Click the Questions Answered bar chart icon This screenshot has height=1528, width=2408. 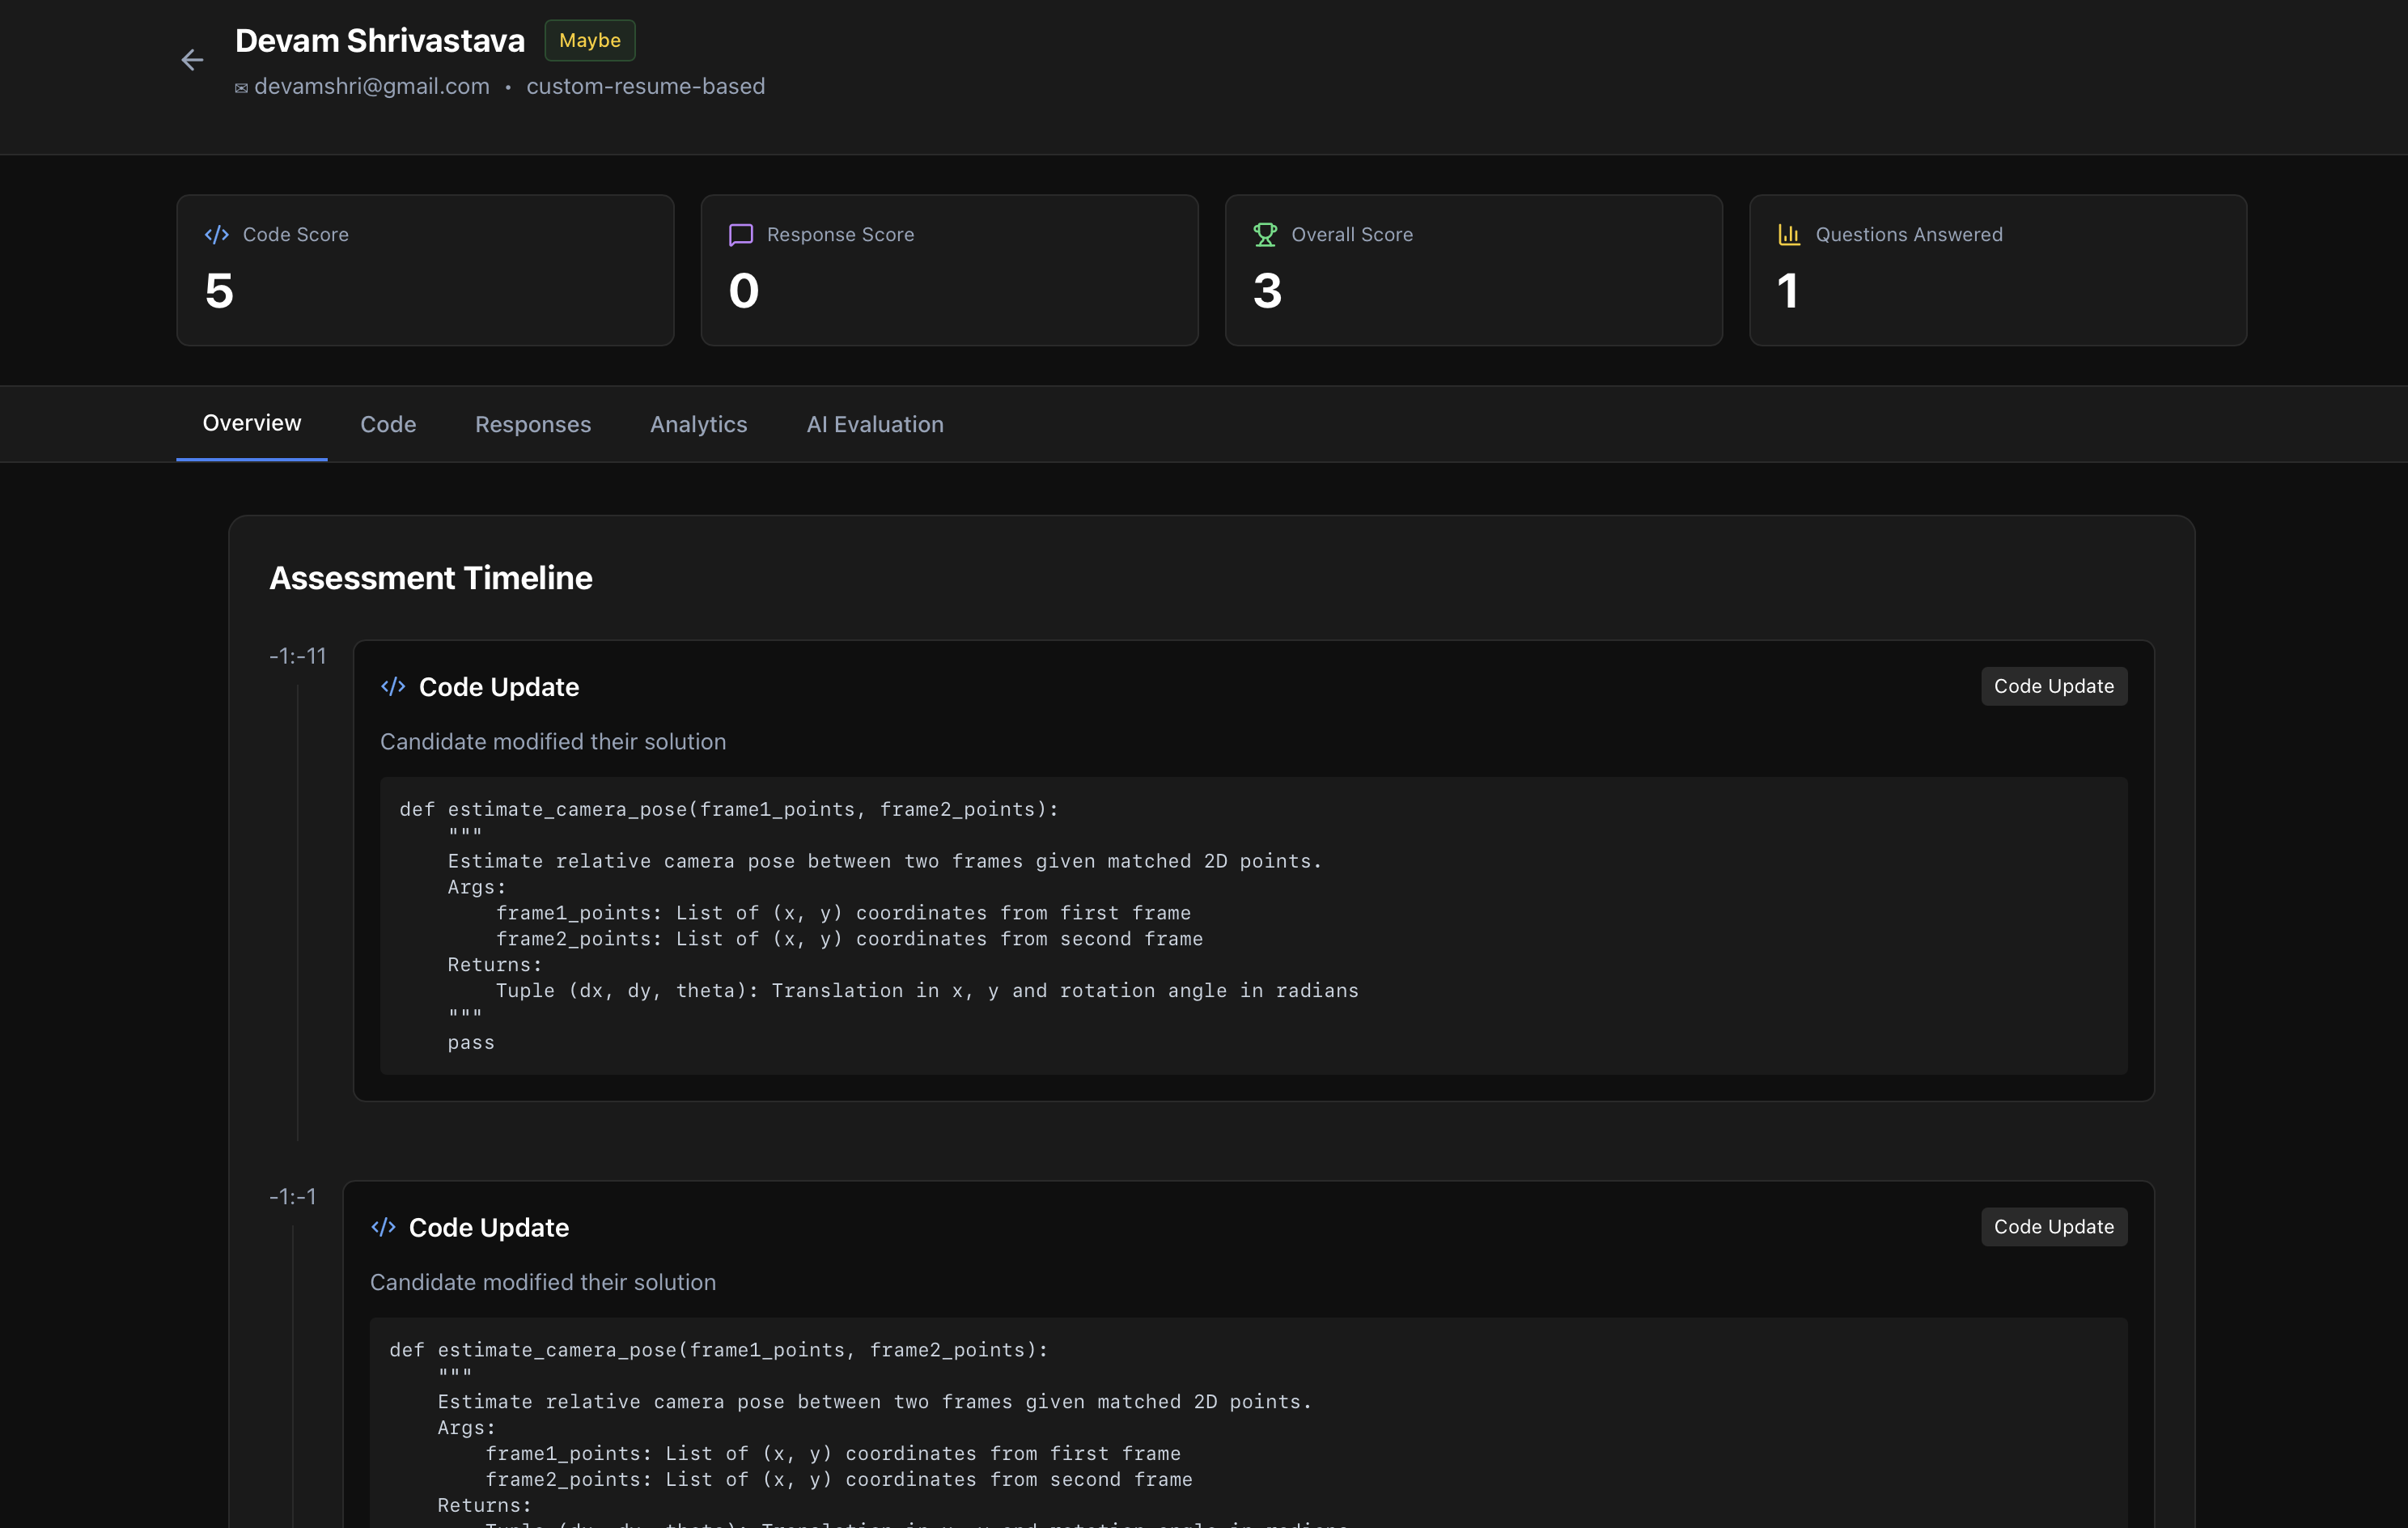coord(1789,235)
